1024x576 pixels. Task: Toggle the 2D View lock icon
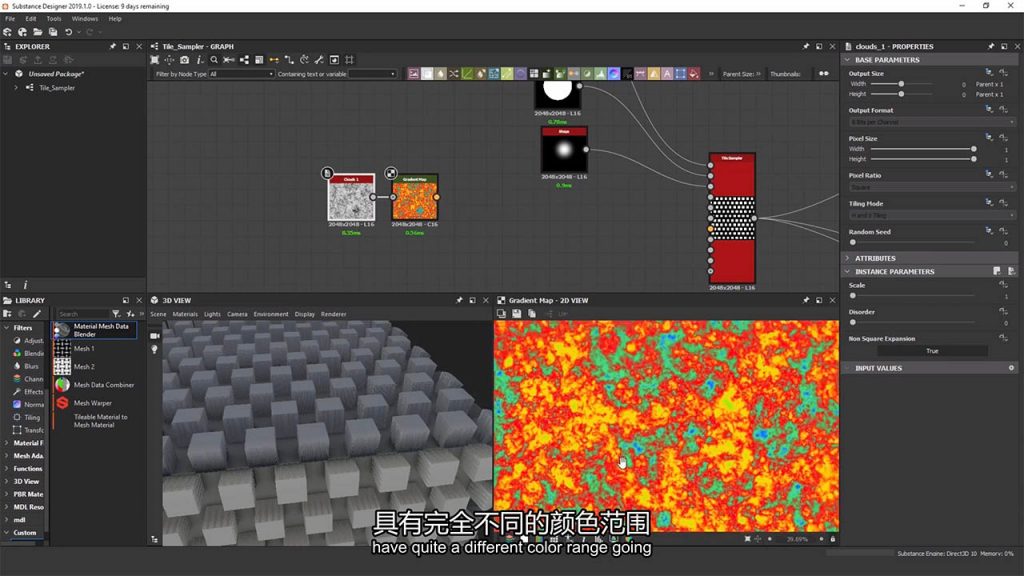pos(833,539)
